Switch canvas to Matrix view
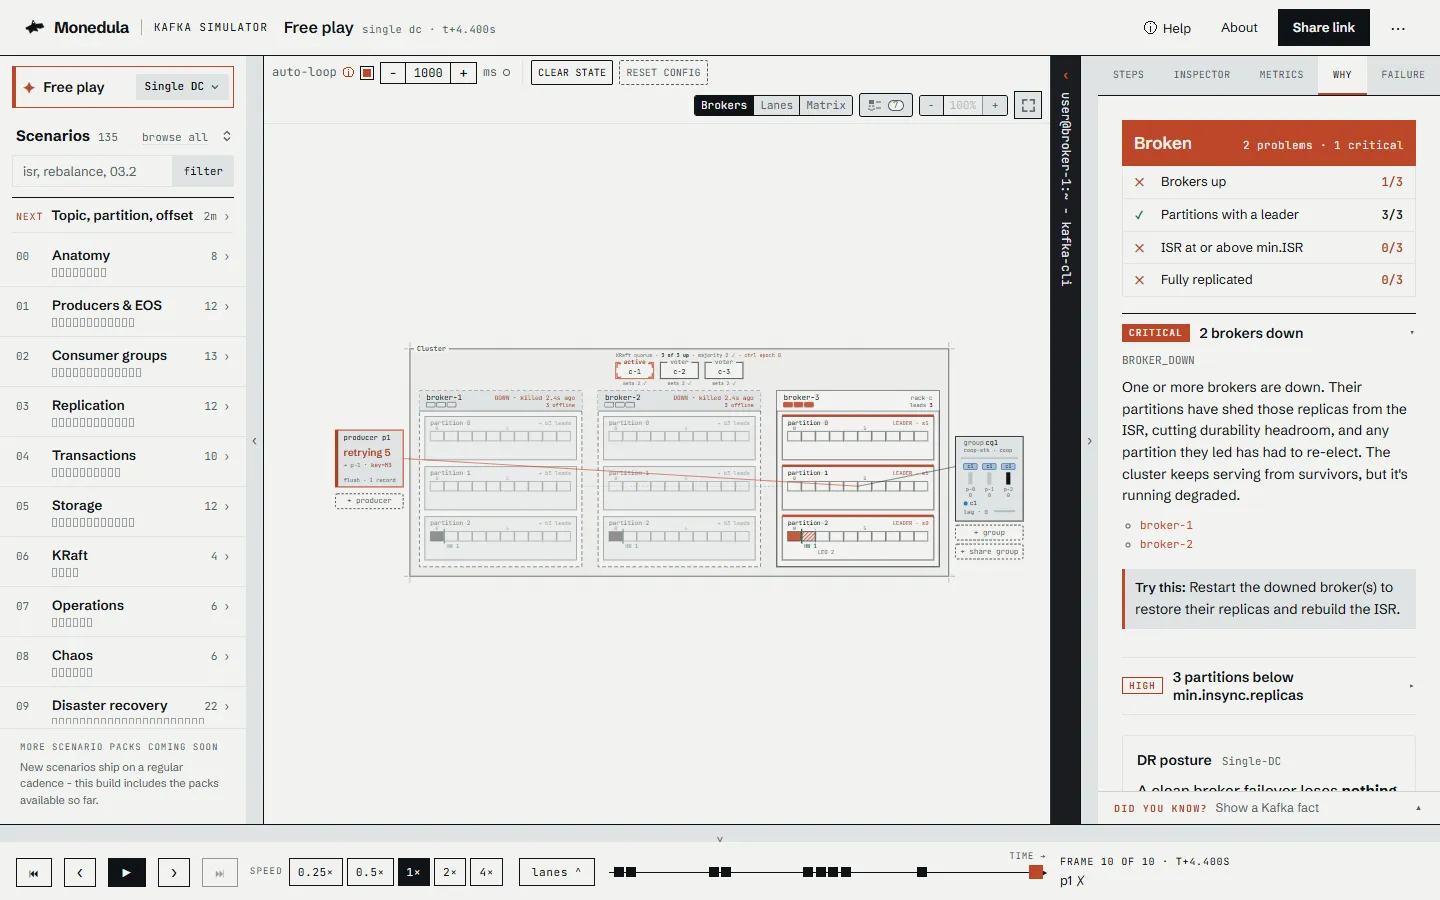 point(826,105)
